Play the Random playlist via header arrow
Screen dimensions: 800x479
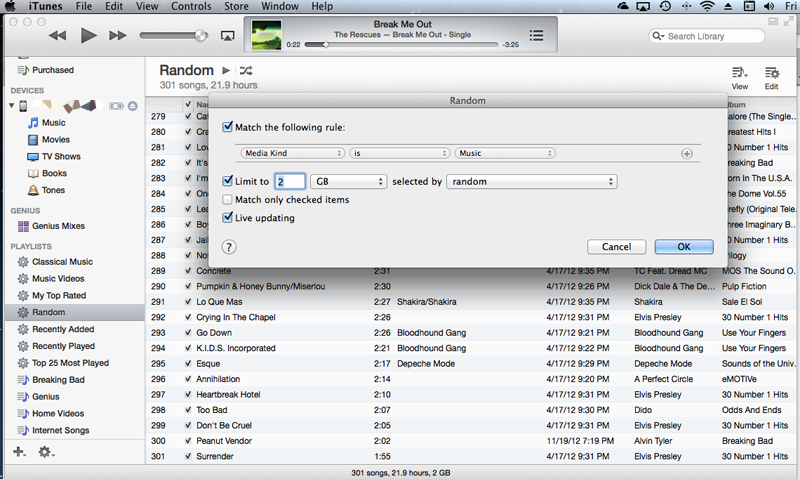[226, 70]
